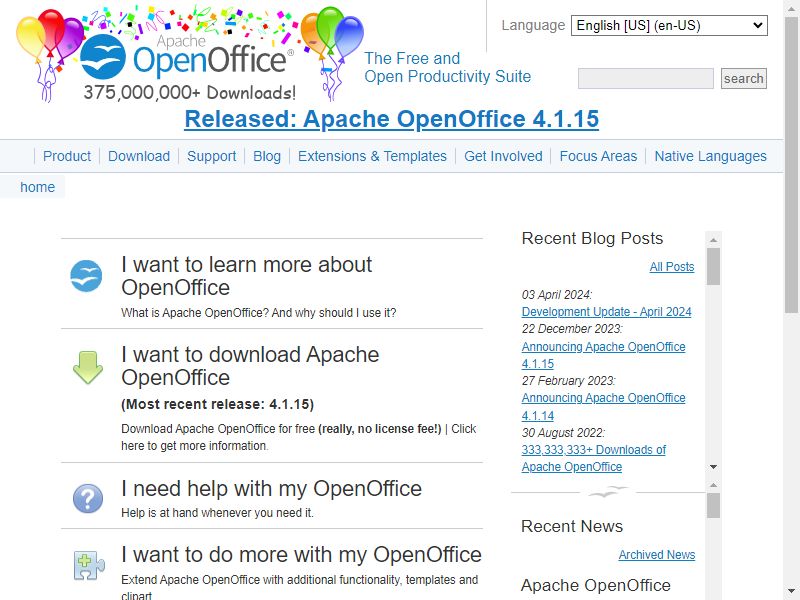800x600 pixels.
Task: Open the Download menu
Action: [139, 156]
